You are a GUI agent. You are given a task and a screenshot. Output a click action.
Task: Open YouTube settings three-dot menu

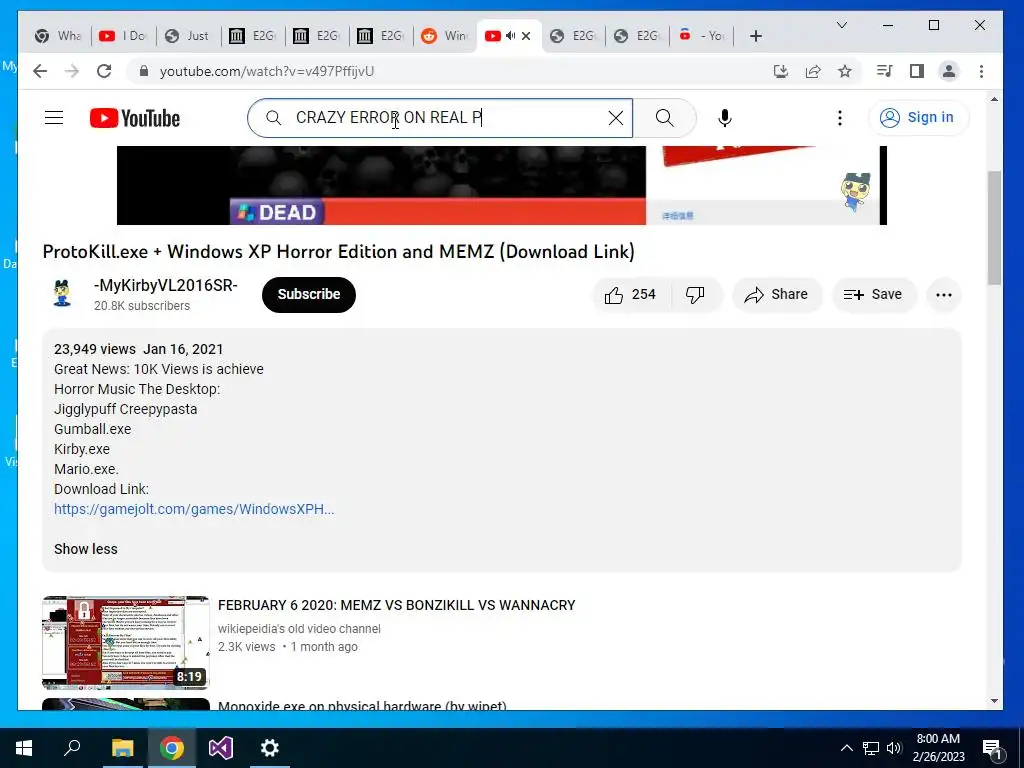click(840, 118)
